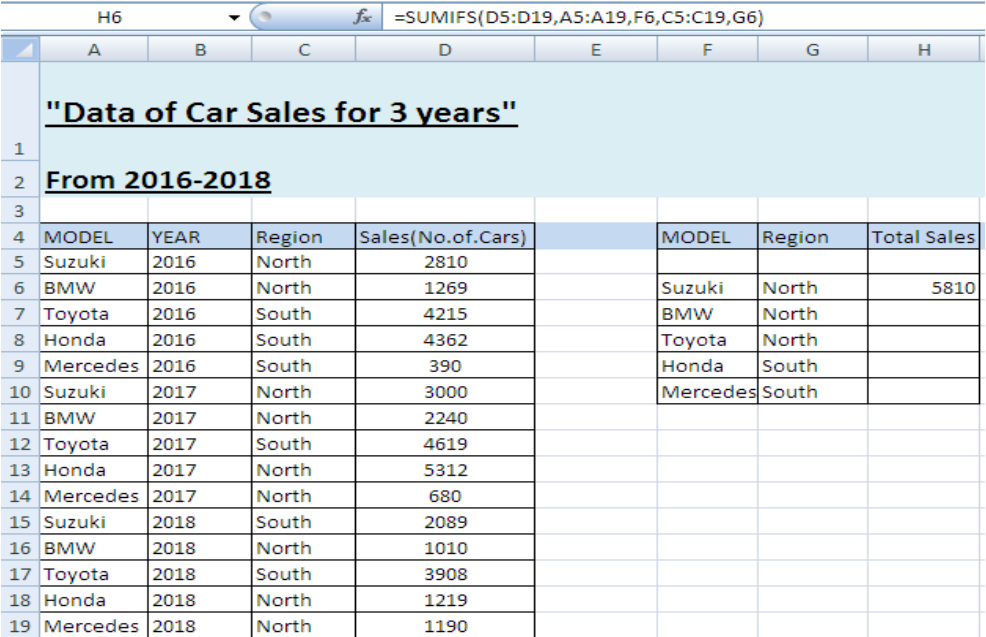Click the sales value 4619
The height and width of the screenshot is (637, 986).
coord(445,445)
